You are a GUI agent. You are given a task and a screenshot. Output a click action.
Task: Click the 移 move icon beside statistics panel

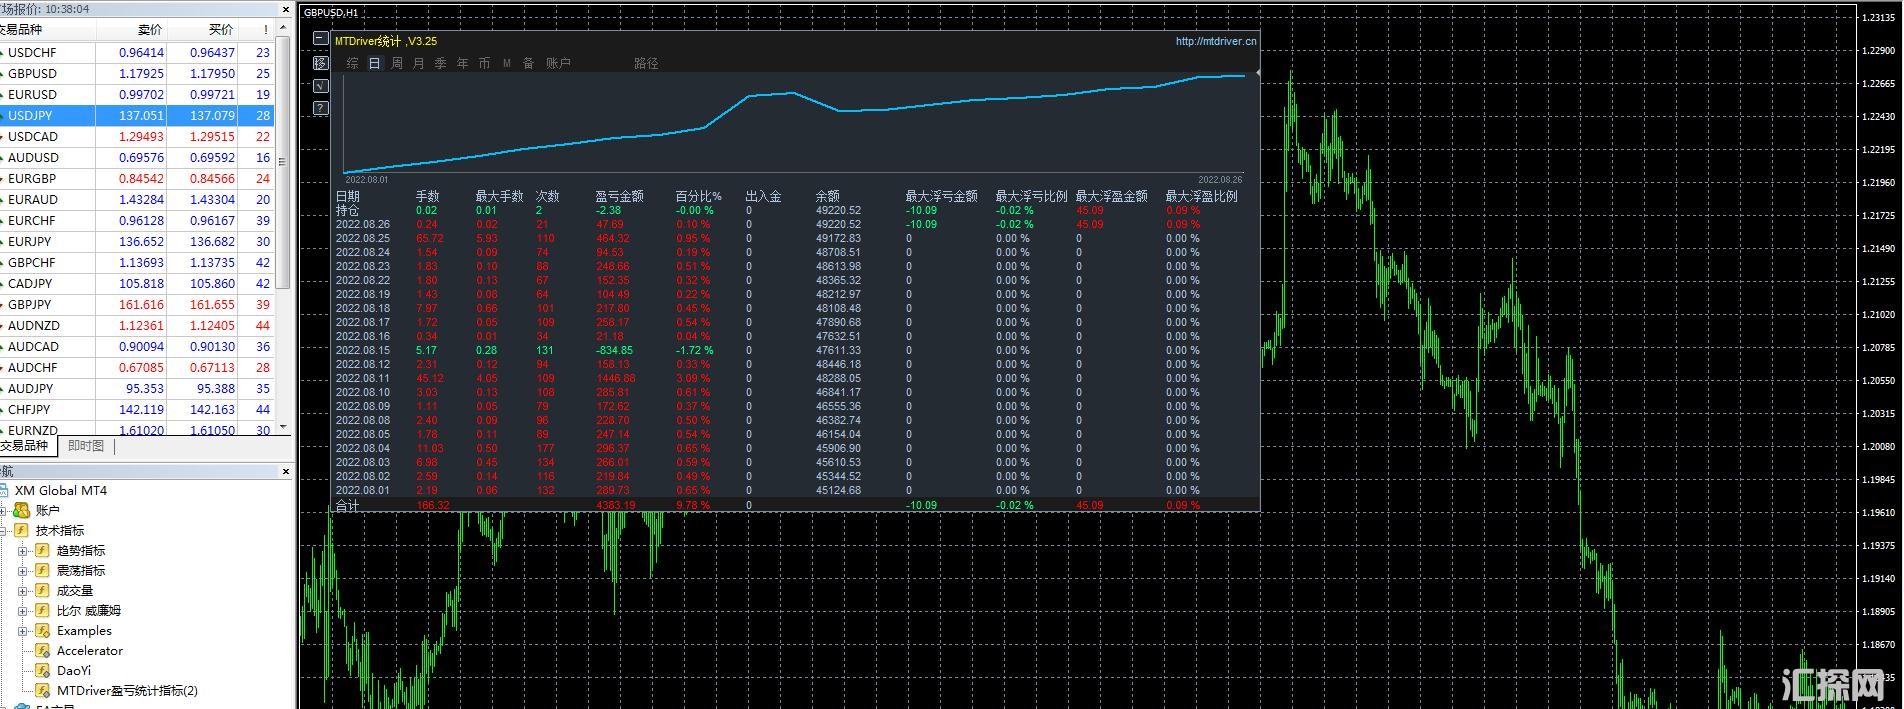(x=320, y=63)
